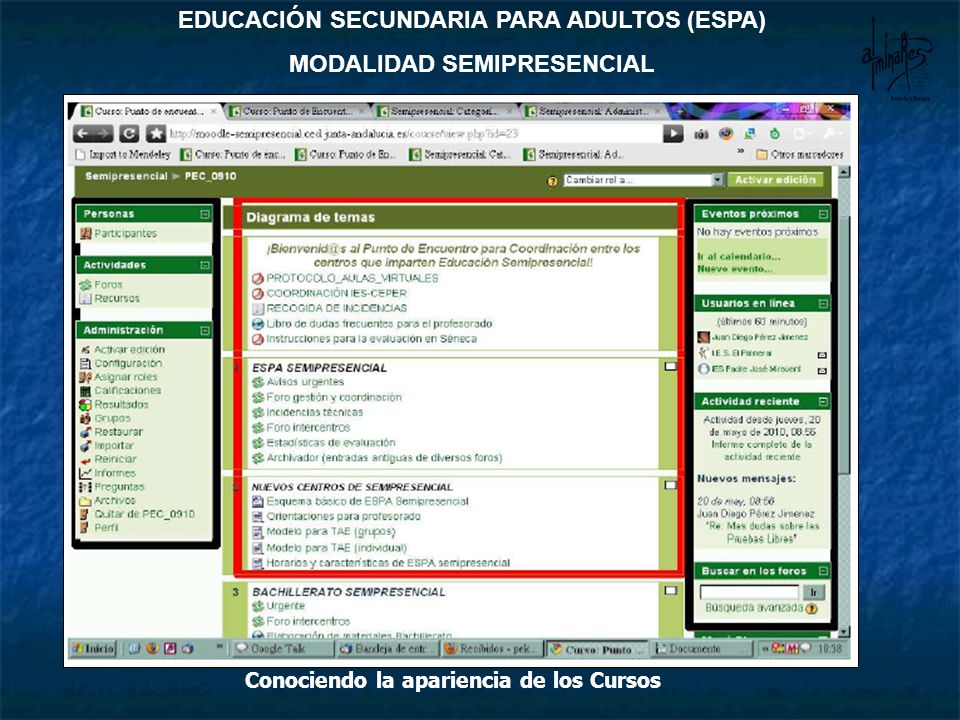
Task: Open Modelo para TAE (individual) resource
Action: coord(336,548)
